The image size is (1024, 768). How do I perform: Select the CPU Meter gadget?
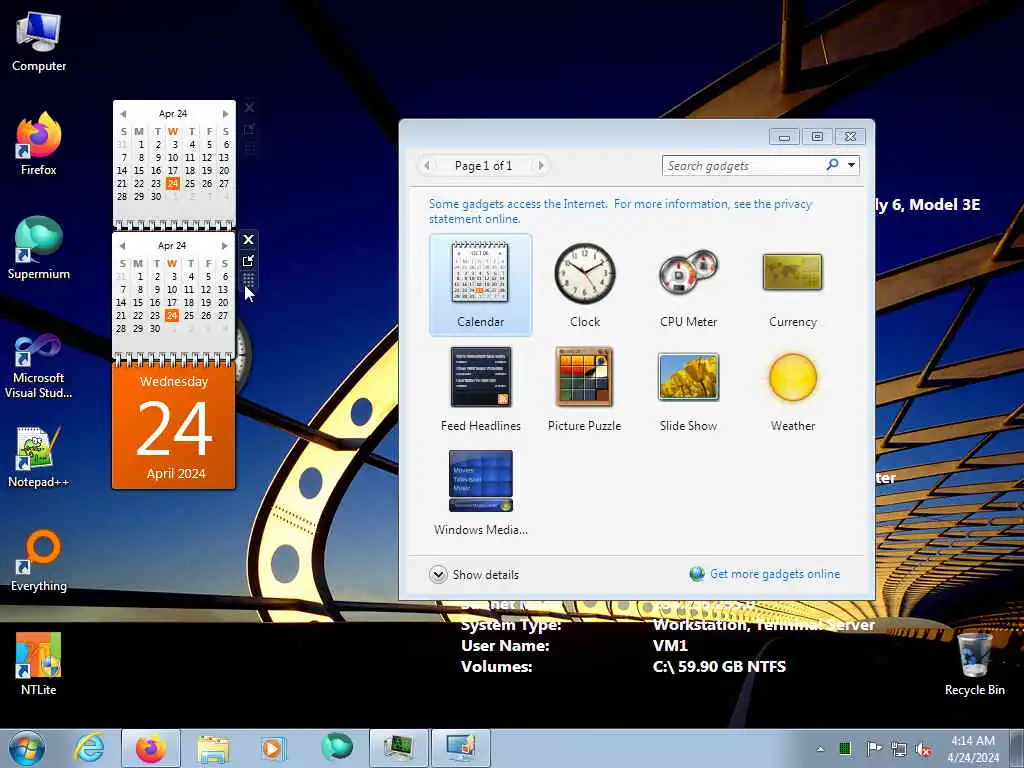pos(688,285)
